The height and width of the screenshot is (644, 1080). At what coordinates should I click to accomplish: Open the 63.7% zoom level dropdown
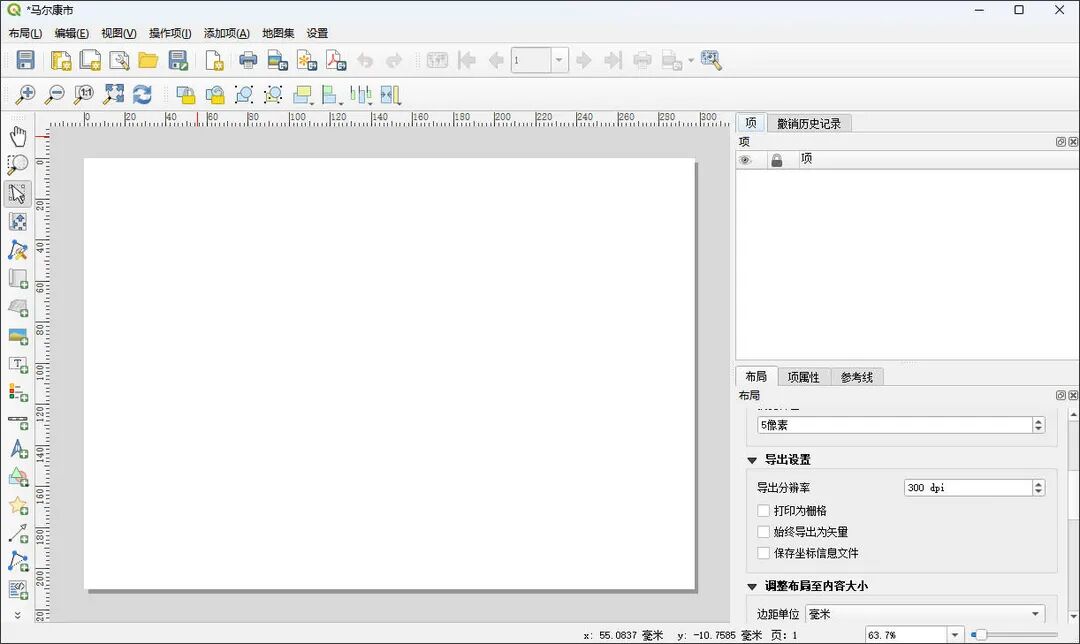(955, 635)
